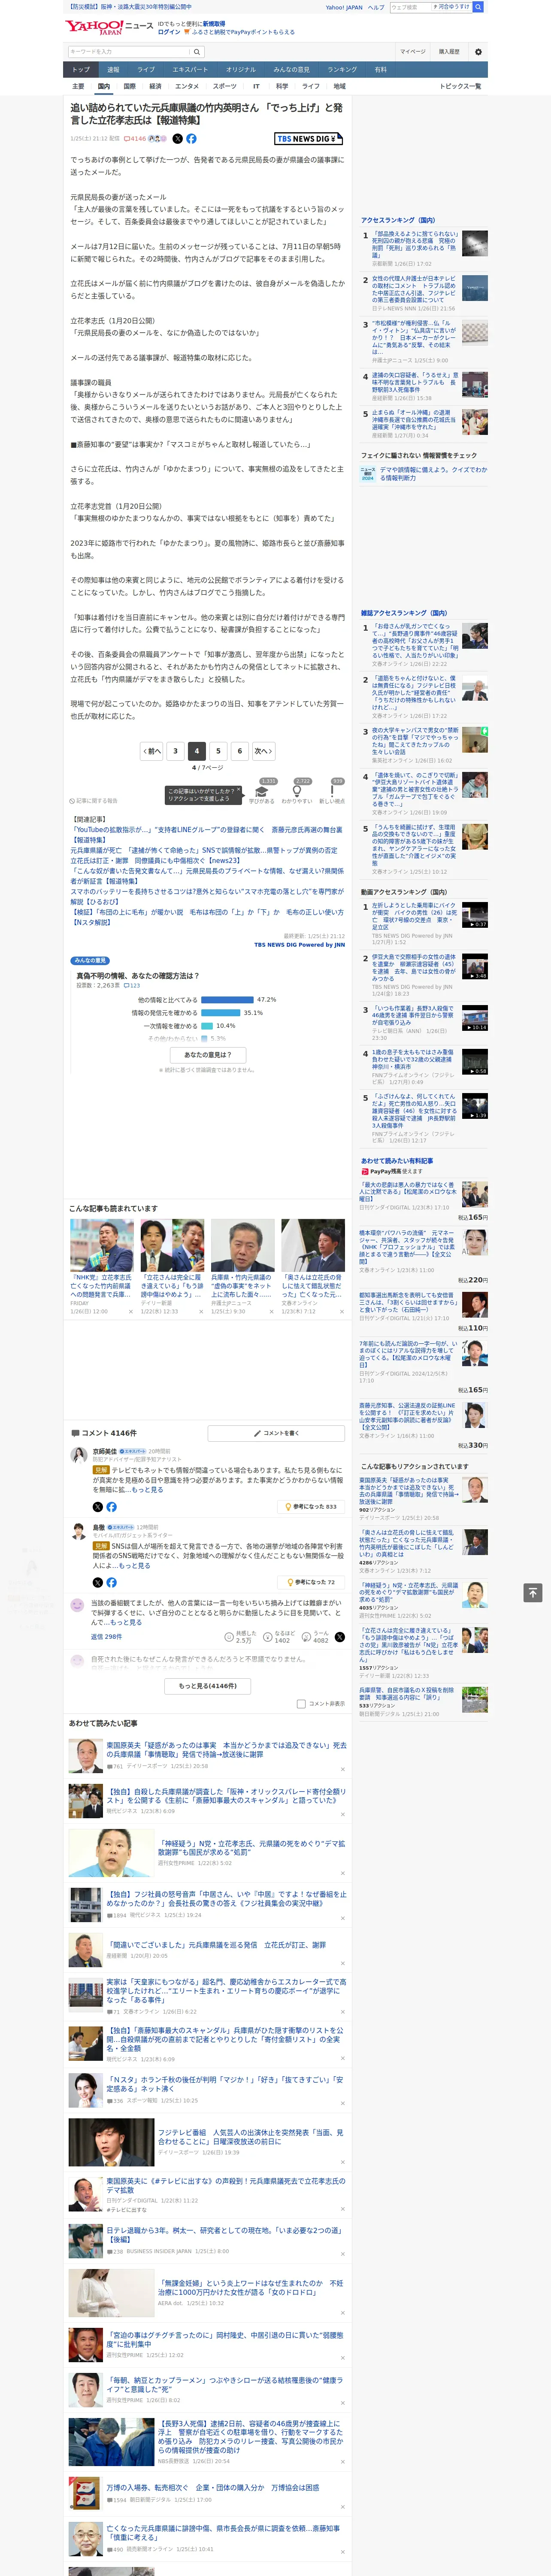Viewport: 551px width, 2576px height.
Task: Open settings gear icon in header
Action: coord(478,52)
